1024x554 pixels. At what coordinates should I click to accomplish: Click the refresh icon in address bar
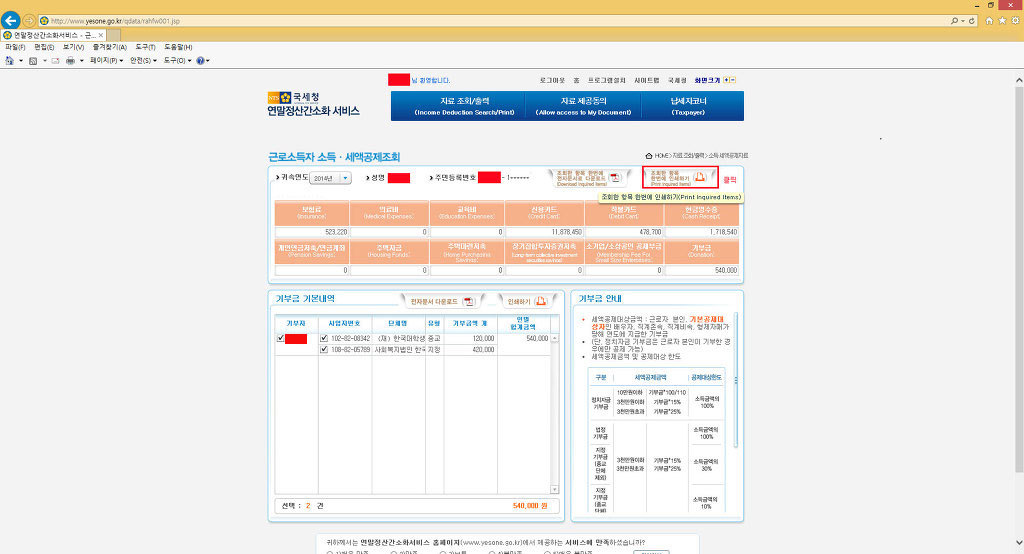(x=972, y=21)
